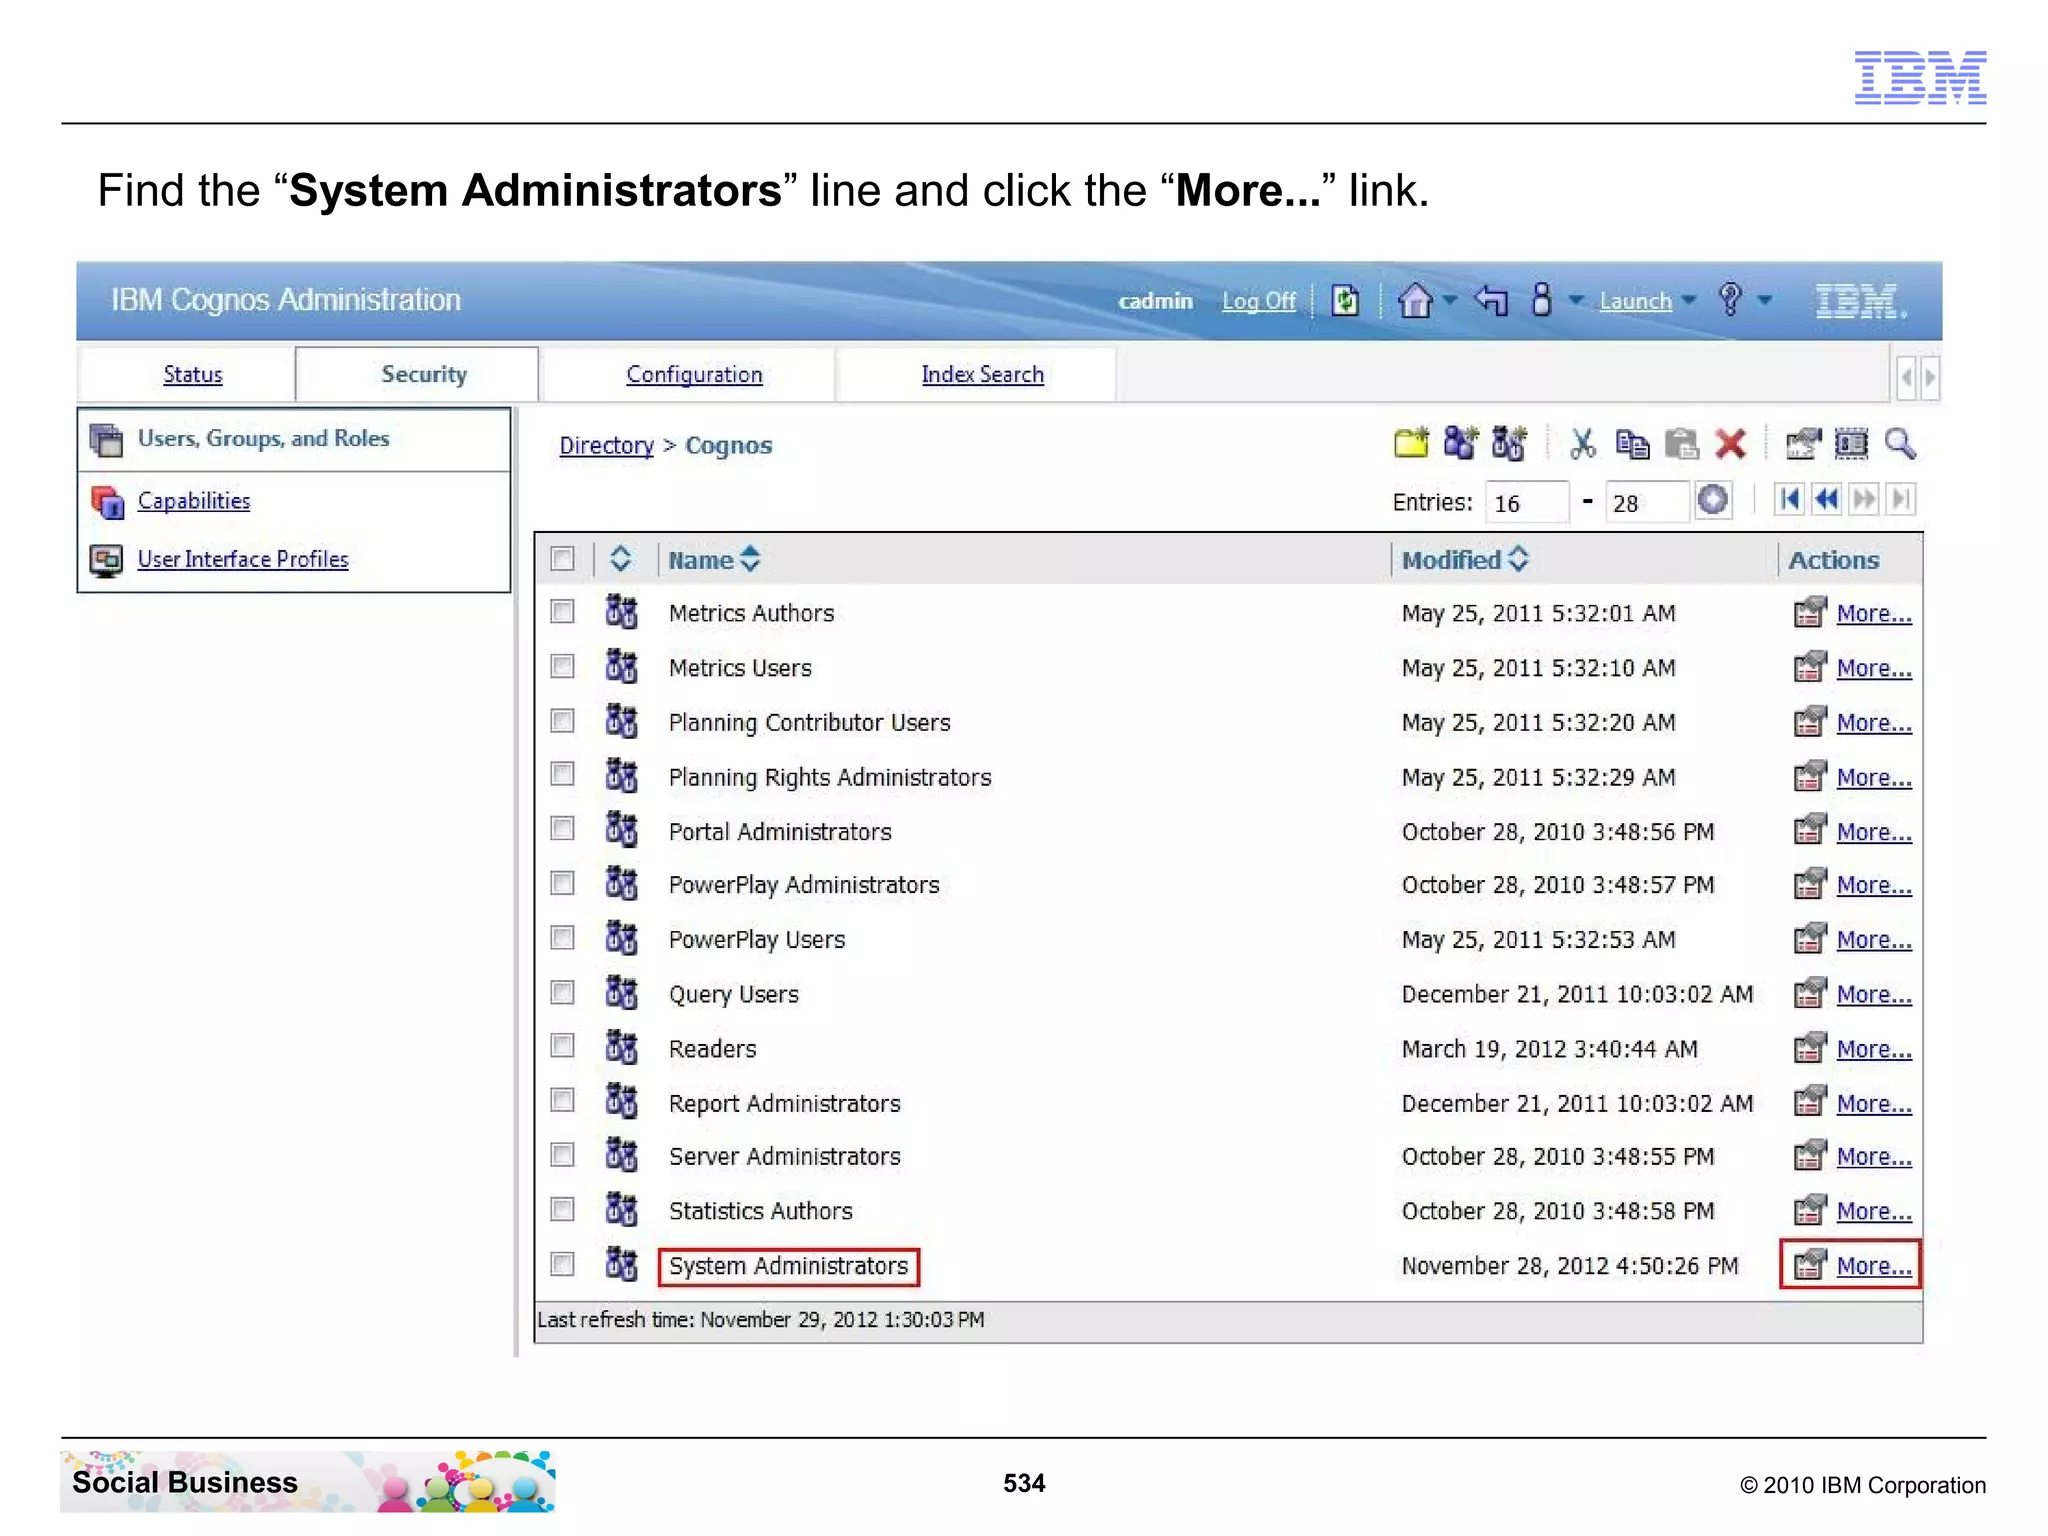2048x1536 pixels.
Task: Check the Readers checkbox
Action: (x=563, y=1046)
